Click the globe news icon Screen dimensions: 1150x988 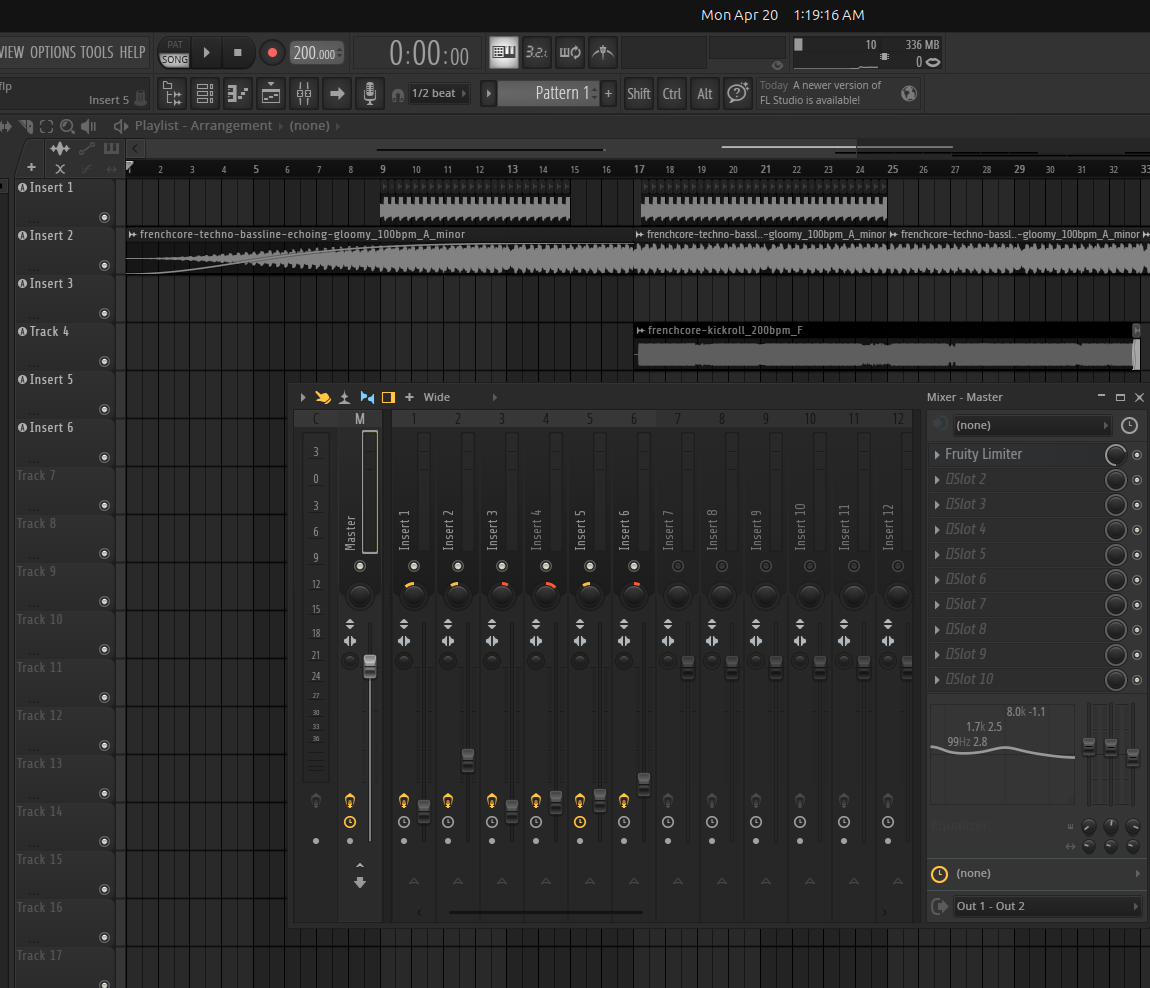tap(909, 93)
